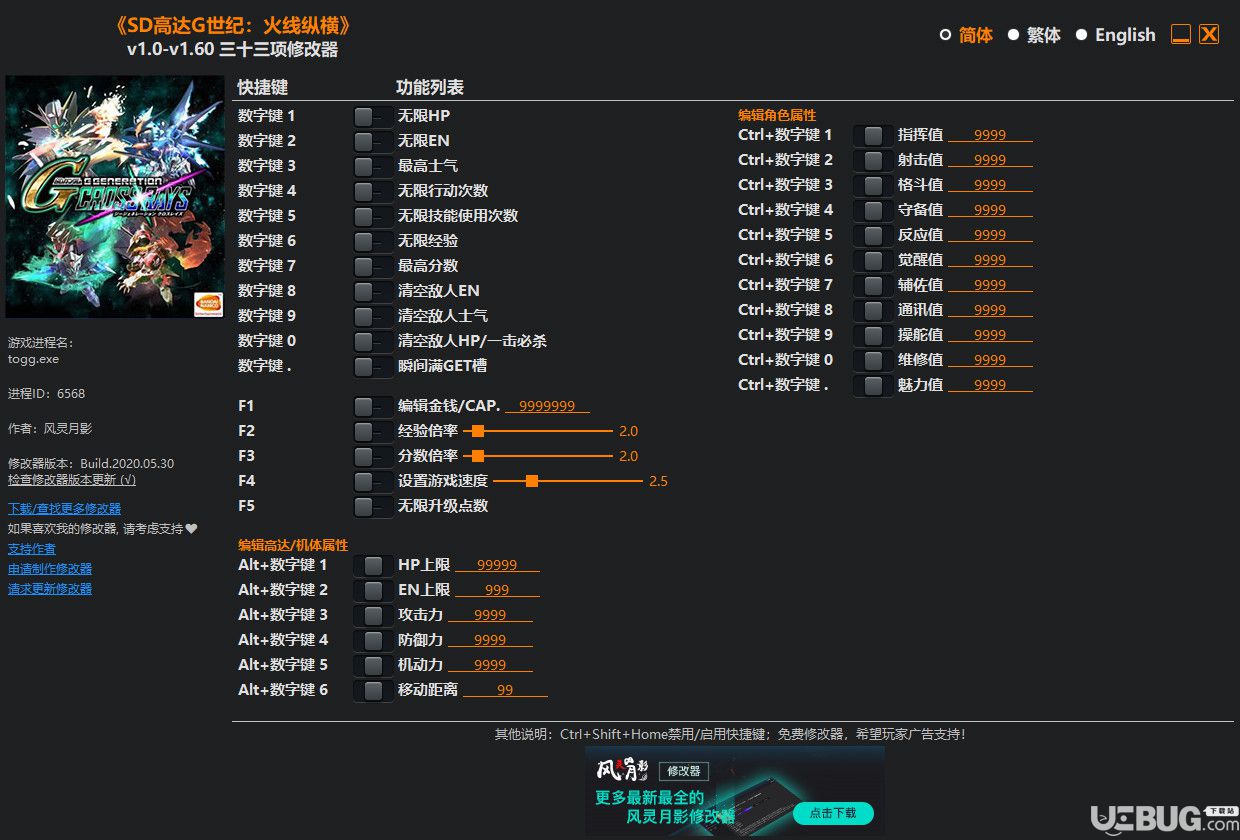Adjust the 经验倍率 slider
The image size is (1240, 840).
coord(537,431)
